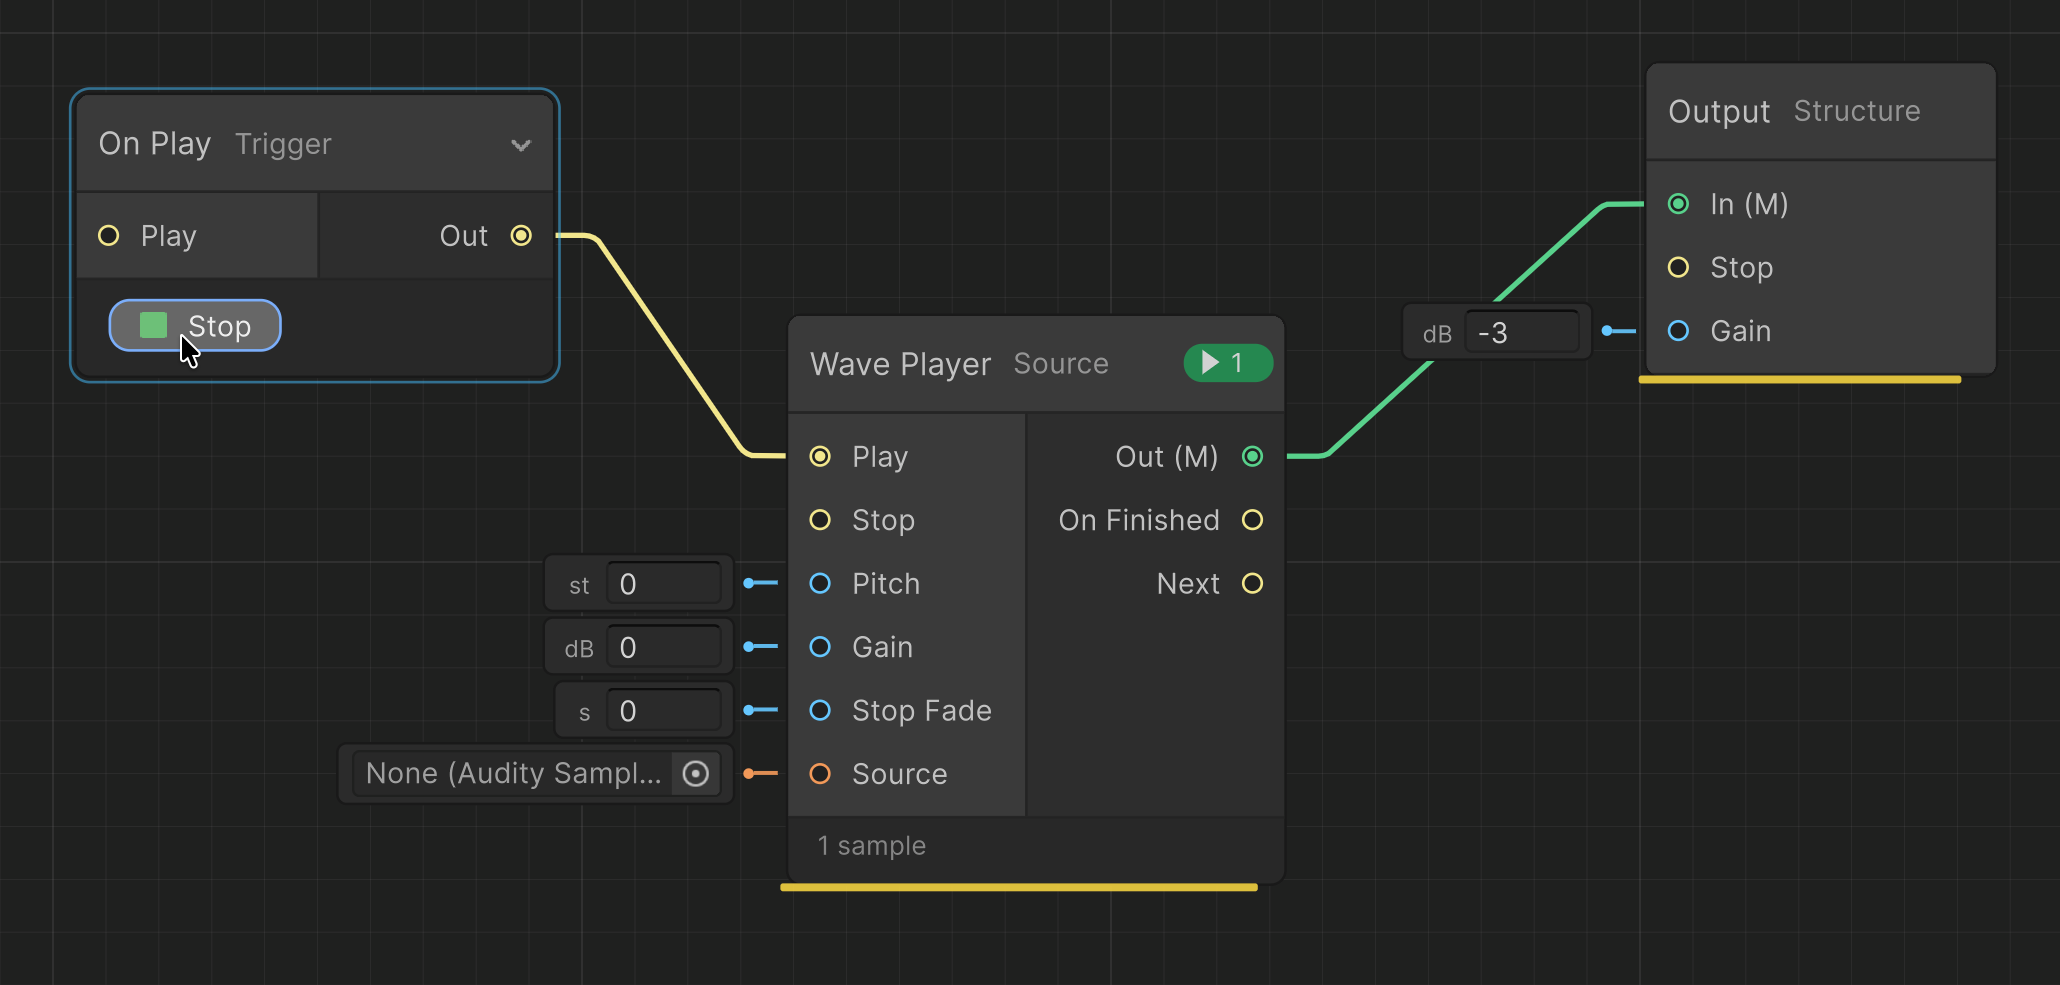Click the Play input port on Wave Player
This screenshot has width=2060, height=985.
pos(820,457)
